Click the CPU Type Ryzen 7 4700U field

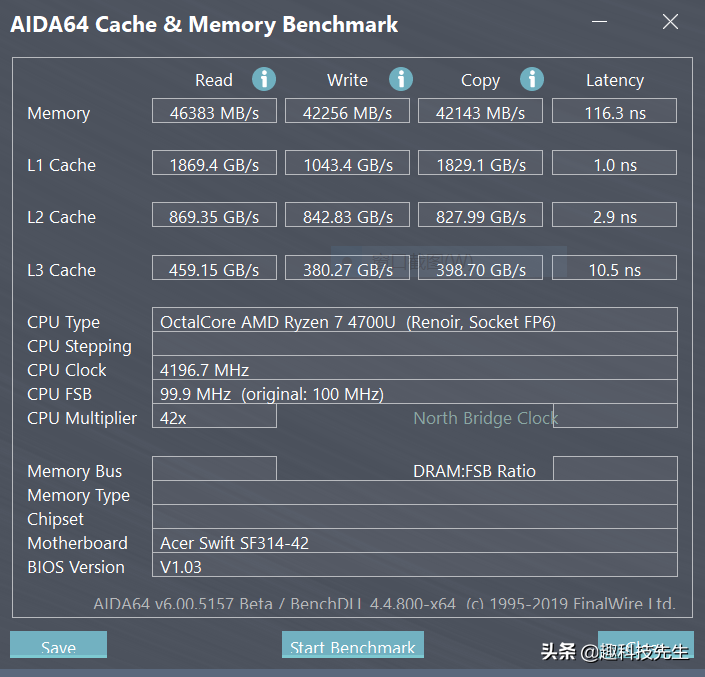[x=414, y=321]
